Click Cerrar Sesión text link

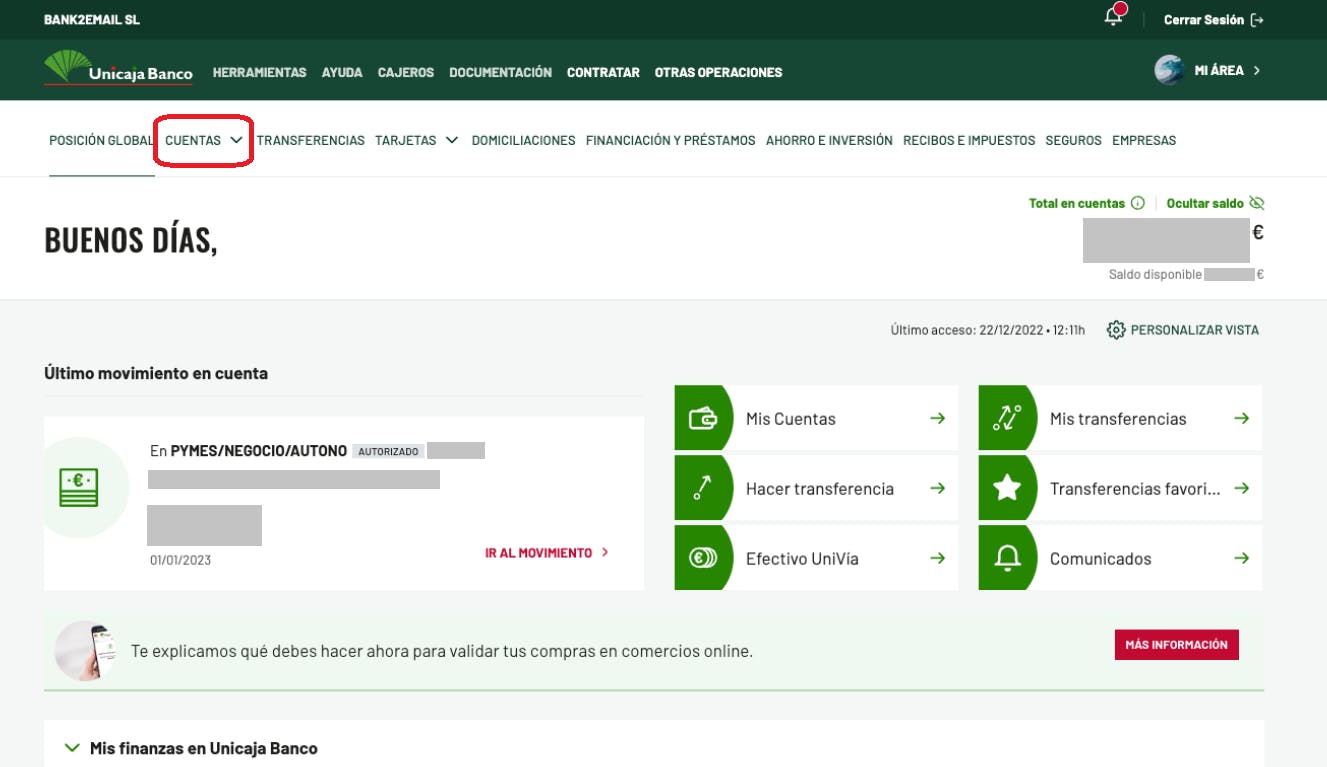pos(1204,20)
